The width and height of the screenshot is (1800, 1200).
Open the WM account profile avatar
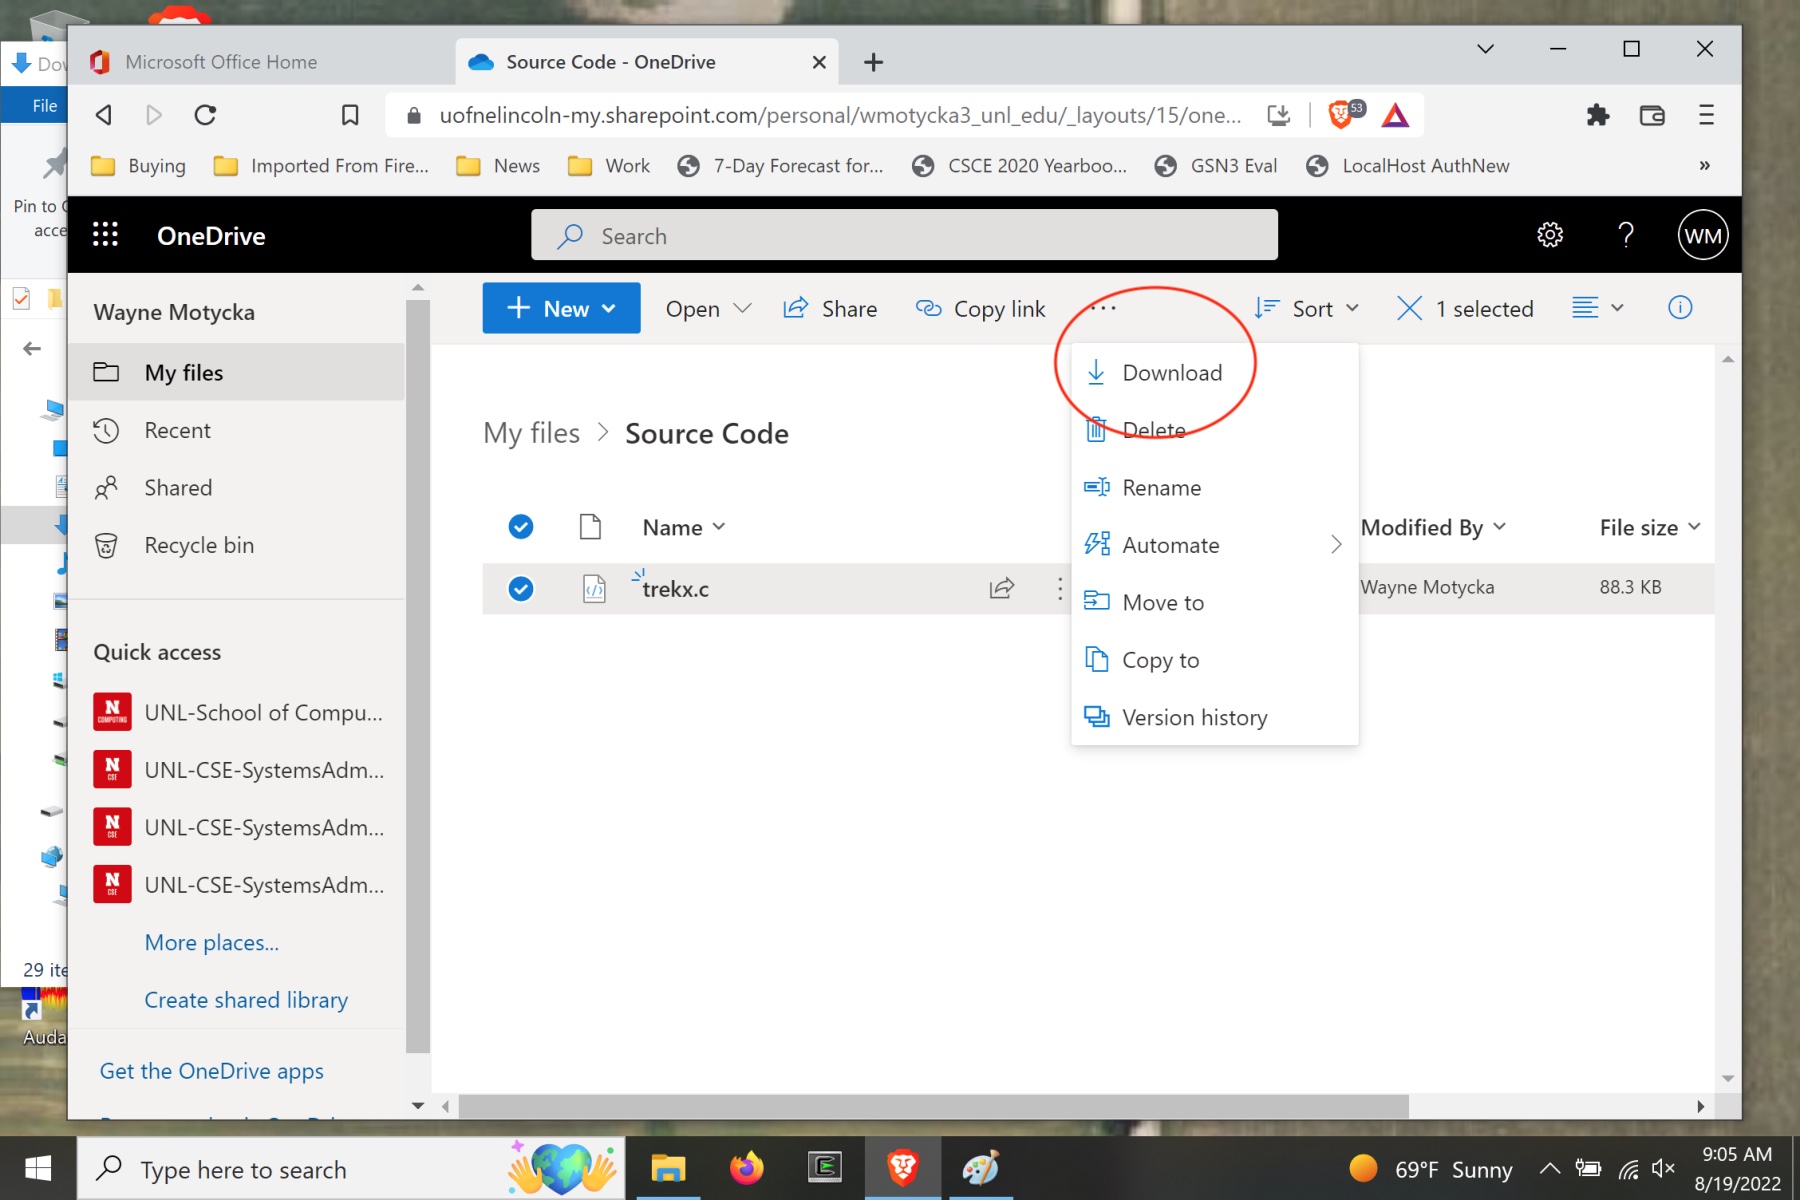click(1702, 236)
